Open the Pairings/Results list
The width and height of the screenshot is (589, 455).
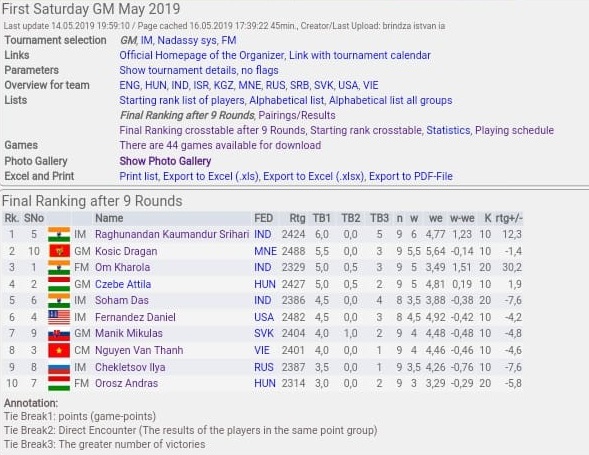[297, 115]
